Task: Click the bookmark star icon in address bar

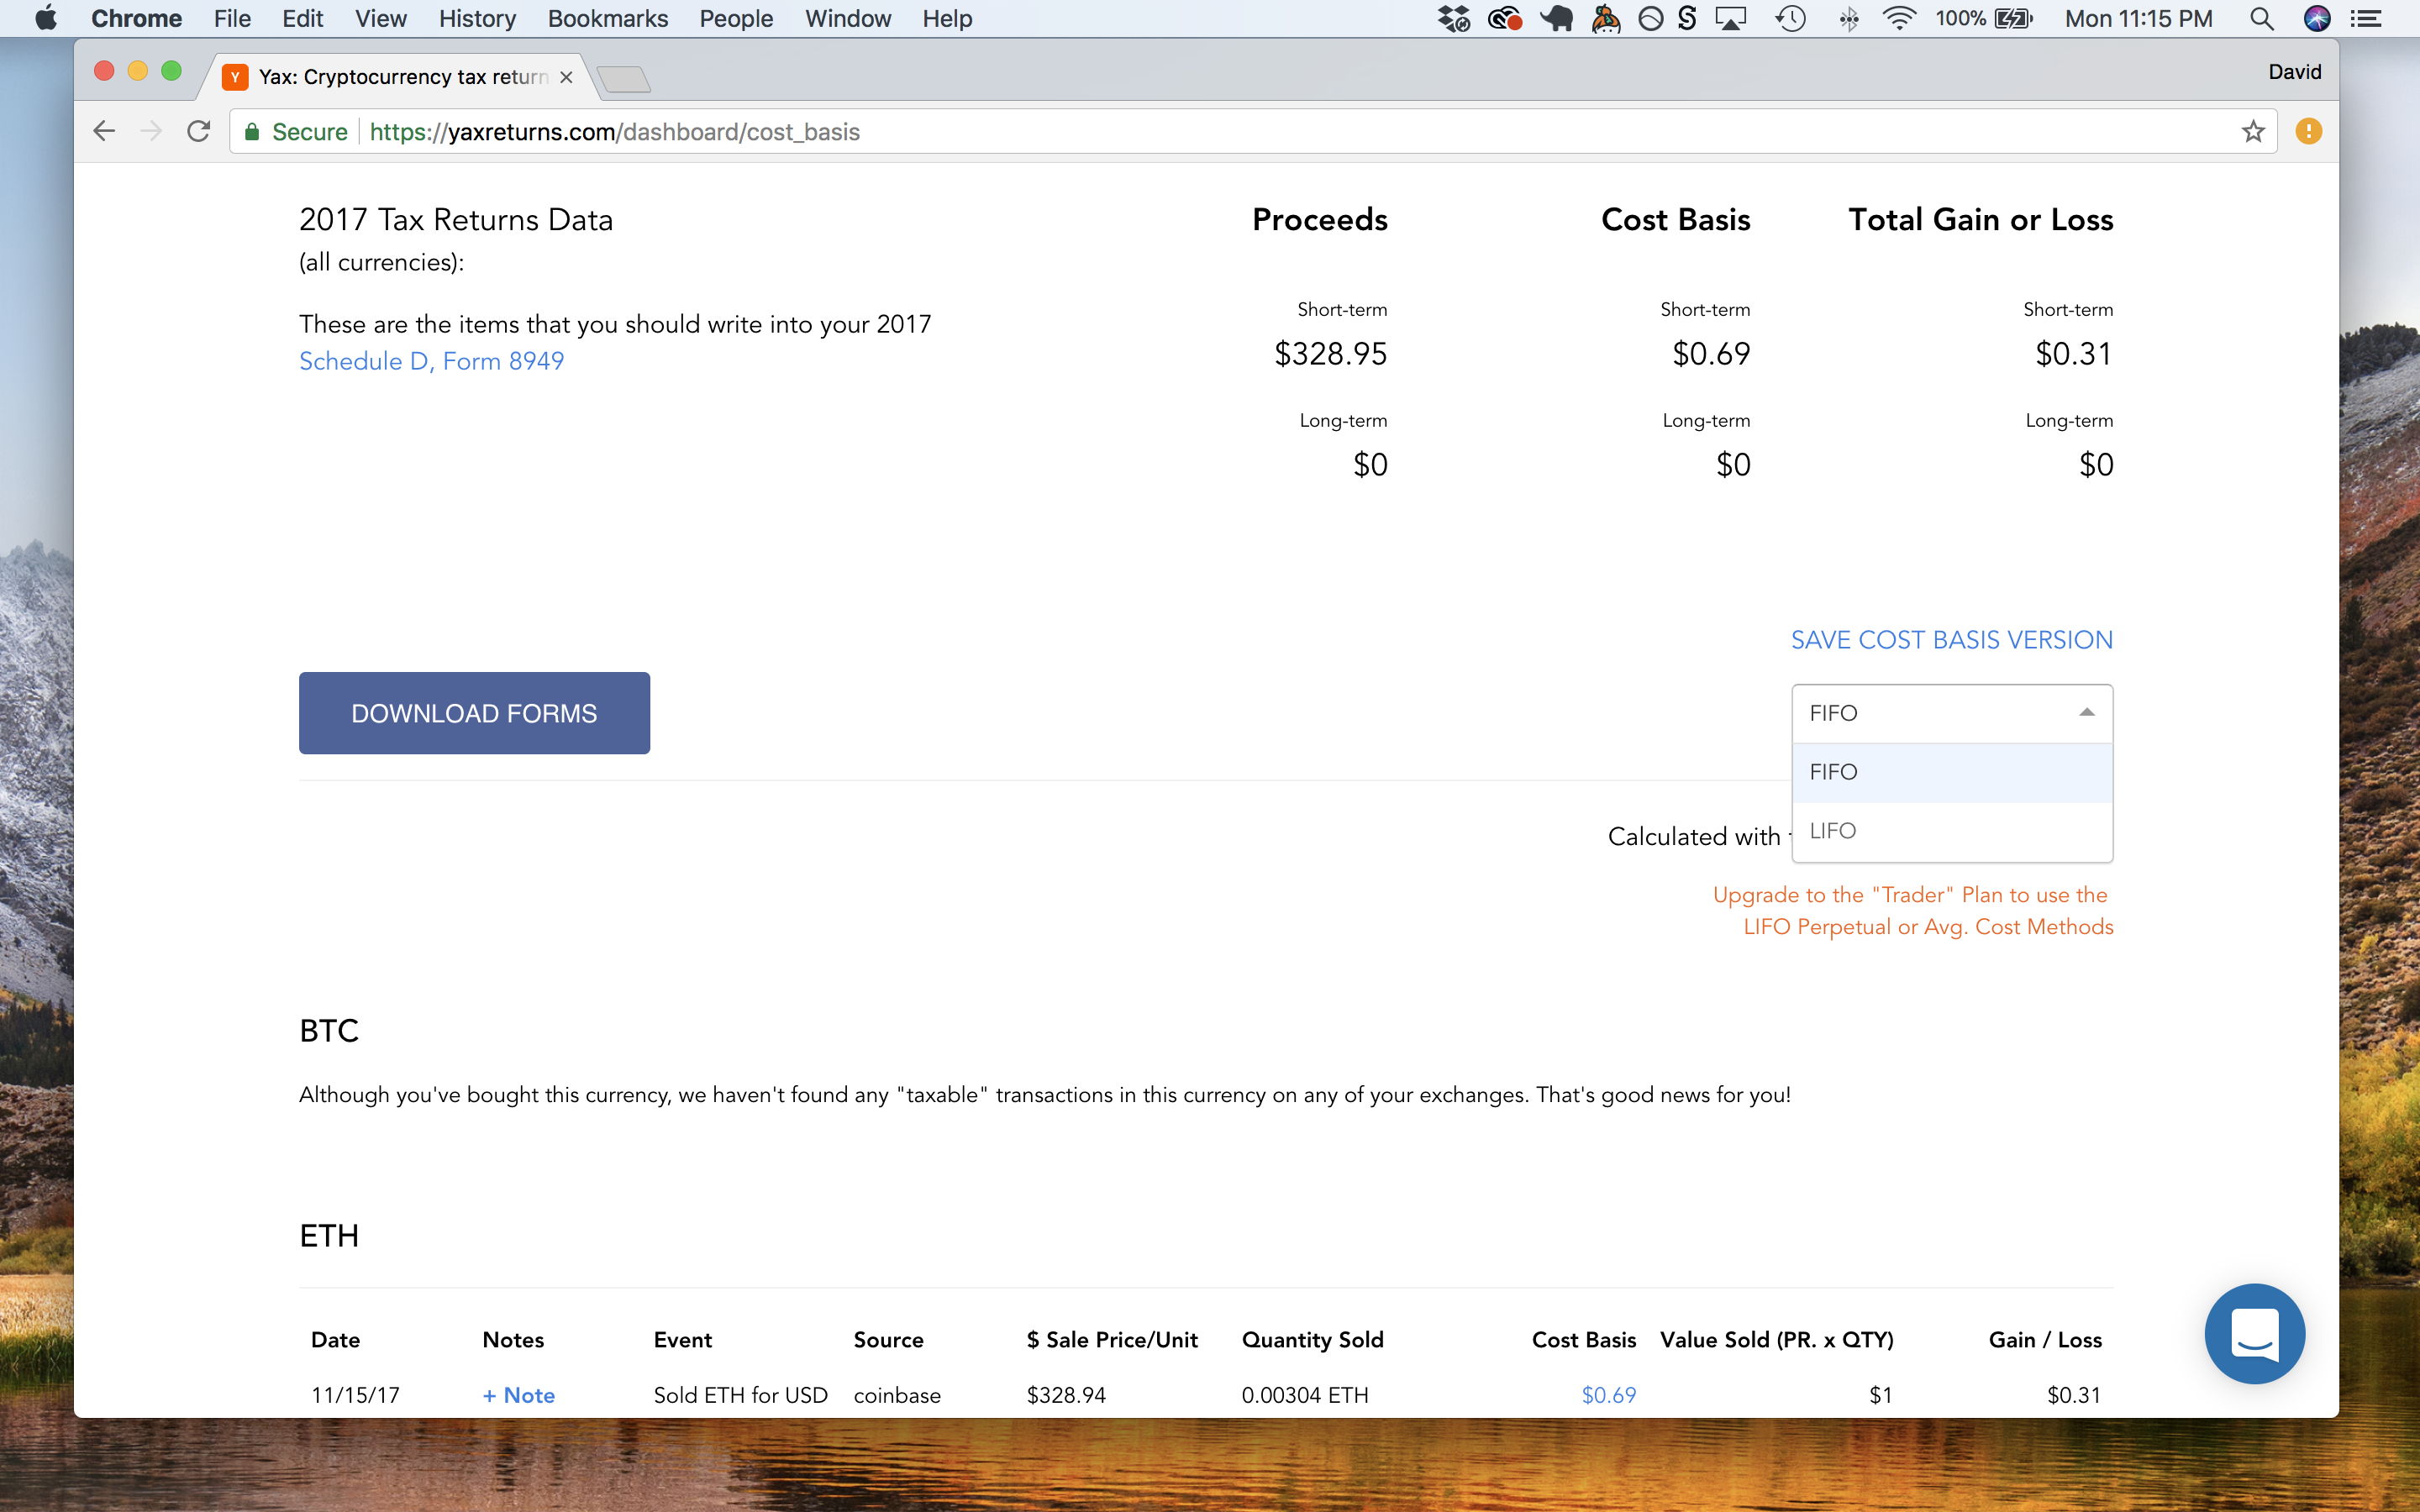Action: tap(2252, 132)
